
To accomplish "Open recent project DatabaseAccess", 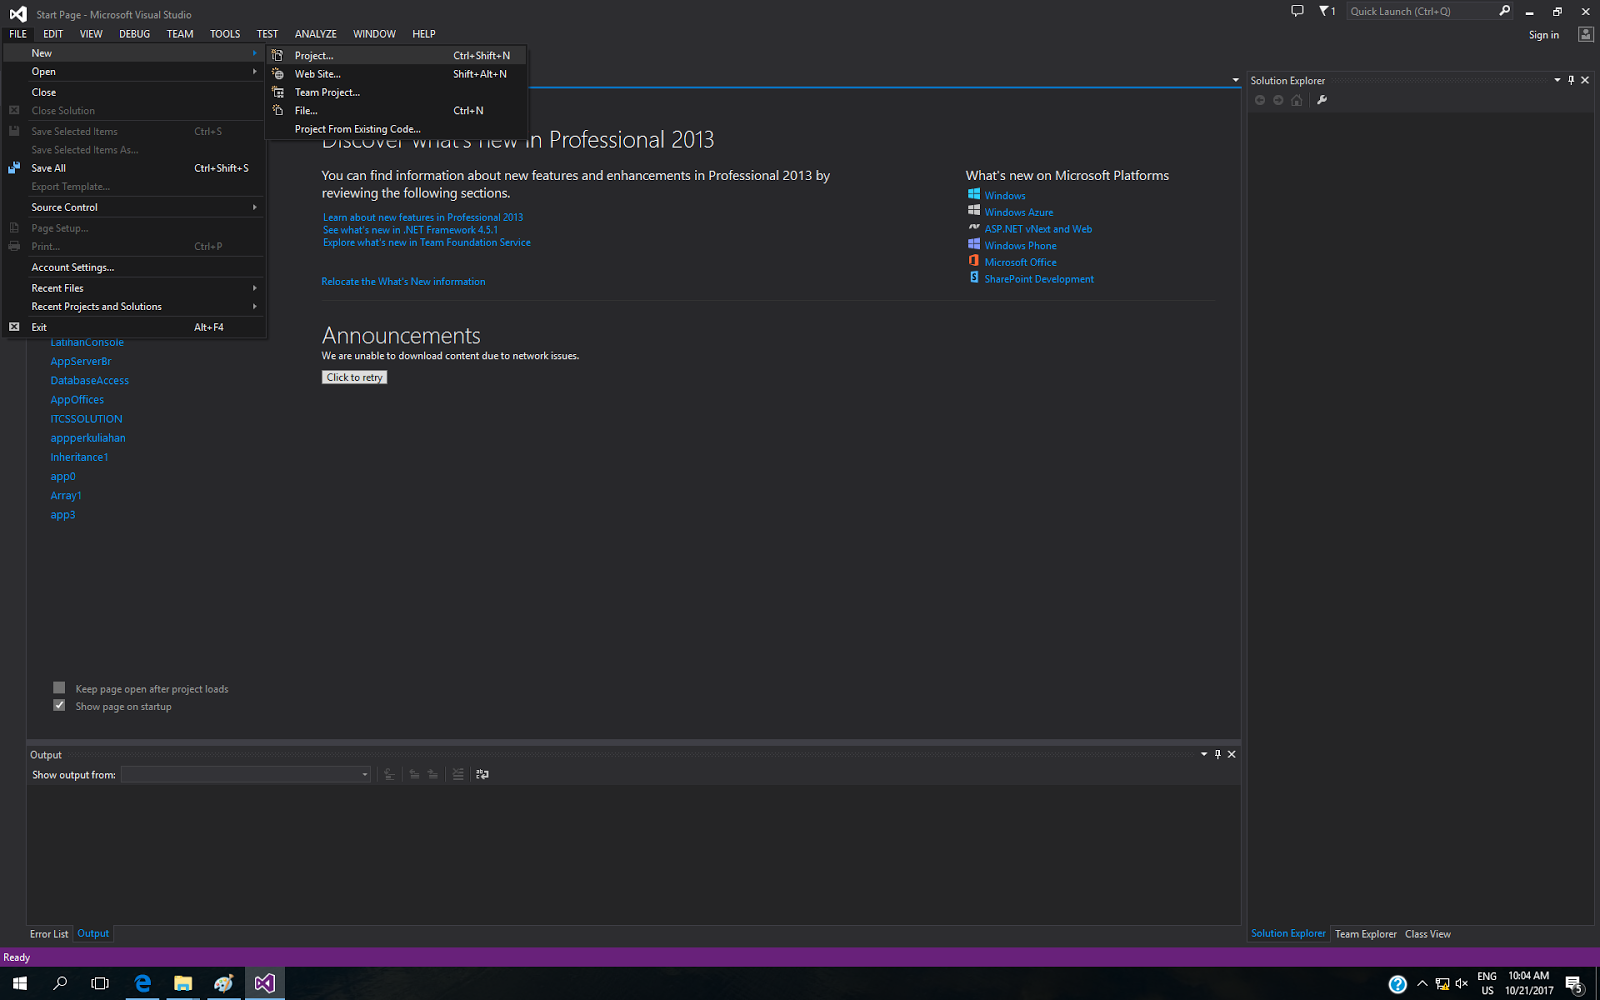I will tap(90, 380).
